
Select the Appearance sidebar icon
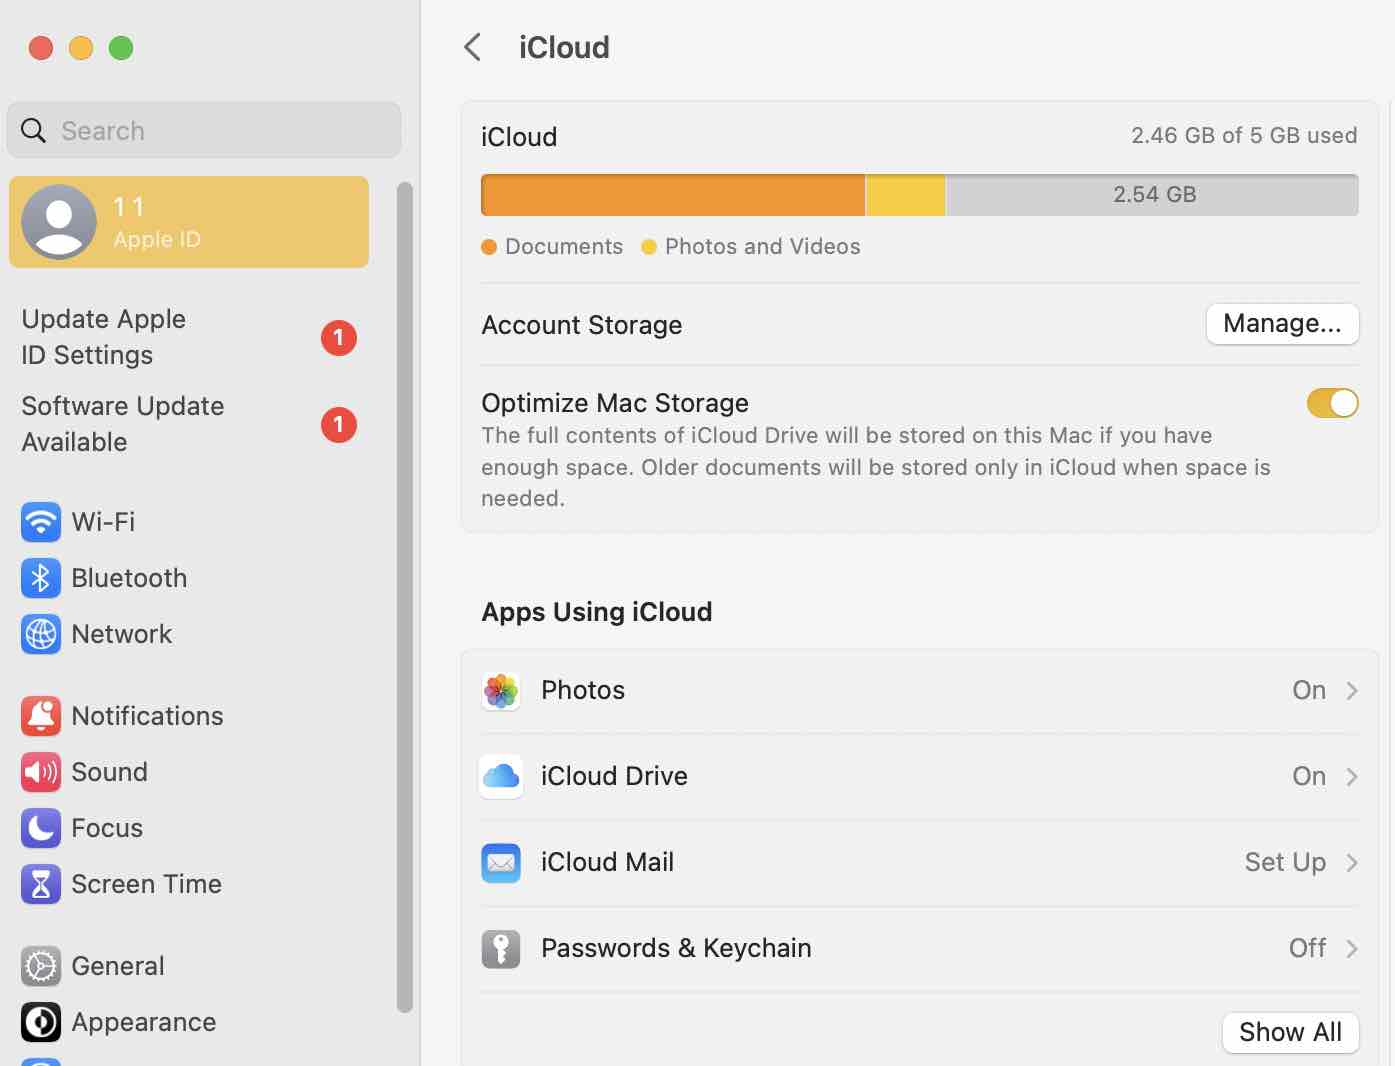(x=40, y=1022)
